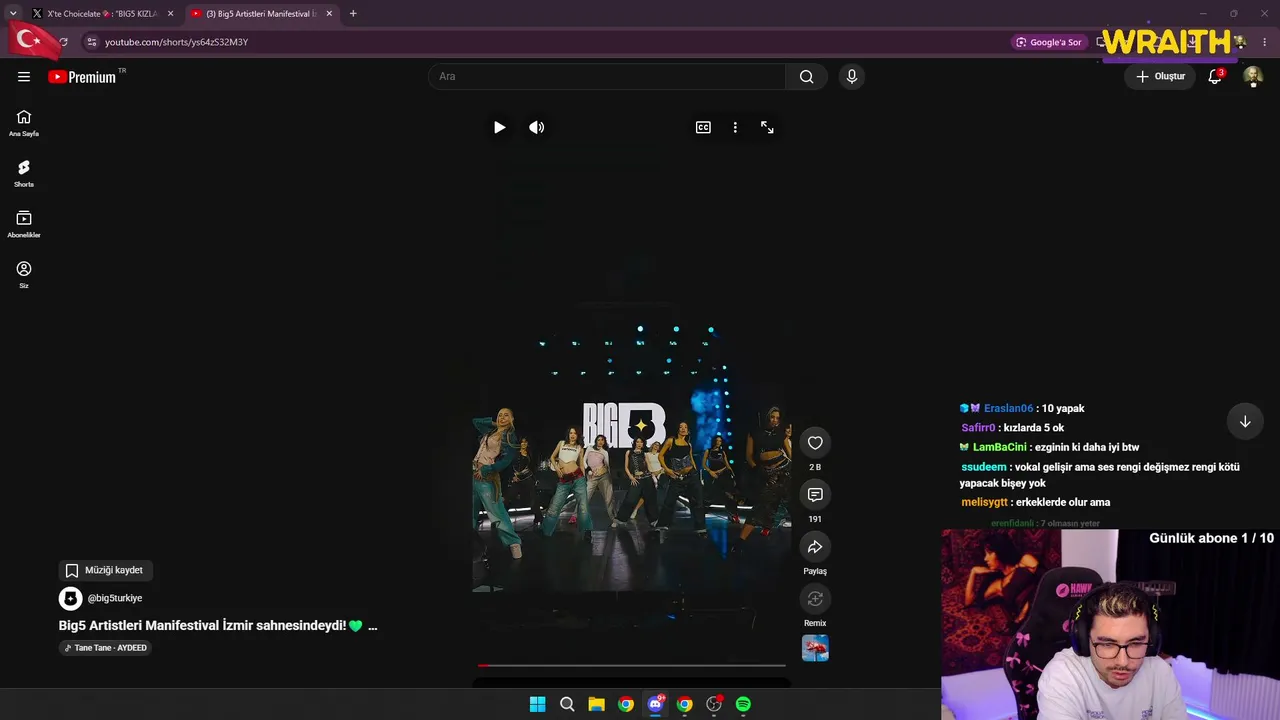
Task: Like the Short with the heart
Action: click(815, 443)
